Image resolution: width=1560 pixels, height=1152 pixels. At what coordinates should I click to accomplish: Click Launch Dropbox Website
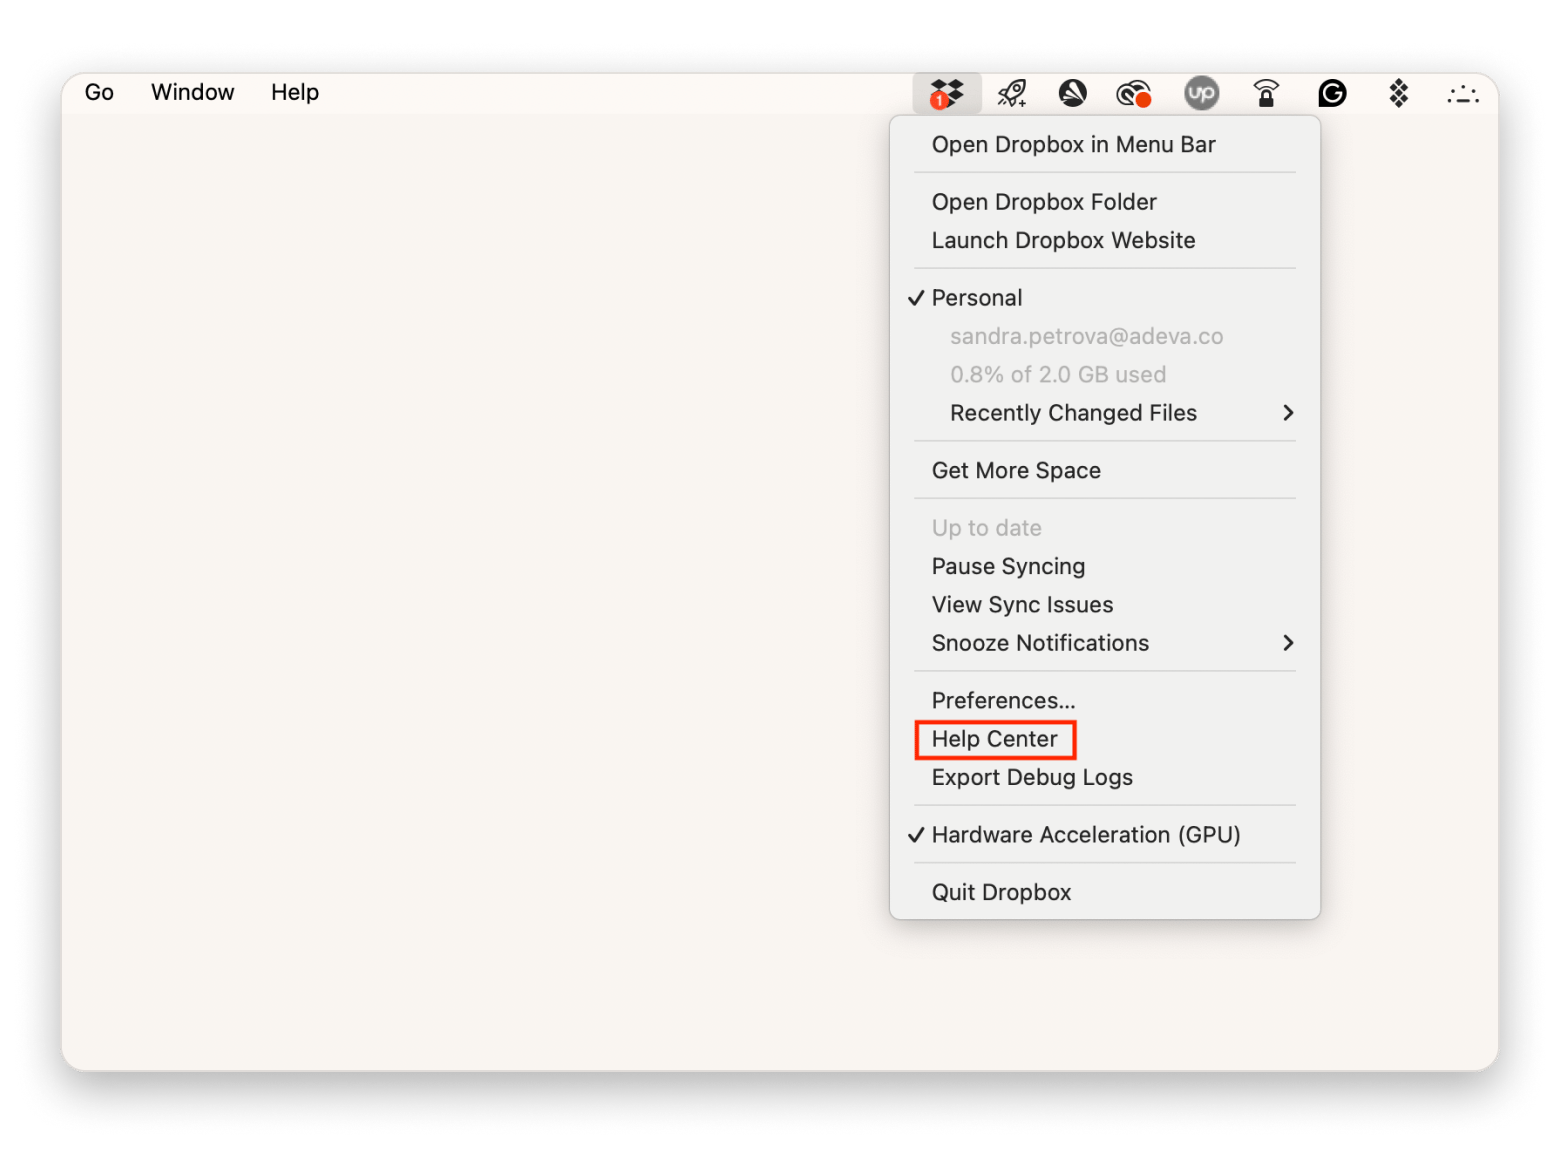[x=1063, y=241]
